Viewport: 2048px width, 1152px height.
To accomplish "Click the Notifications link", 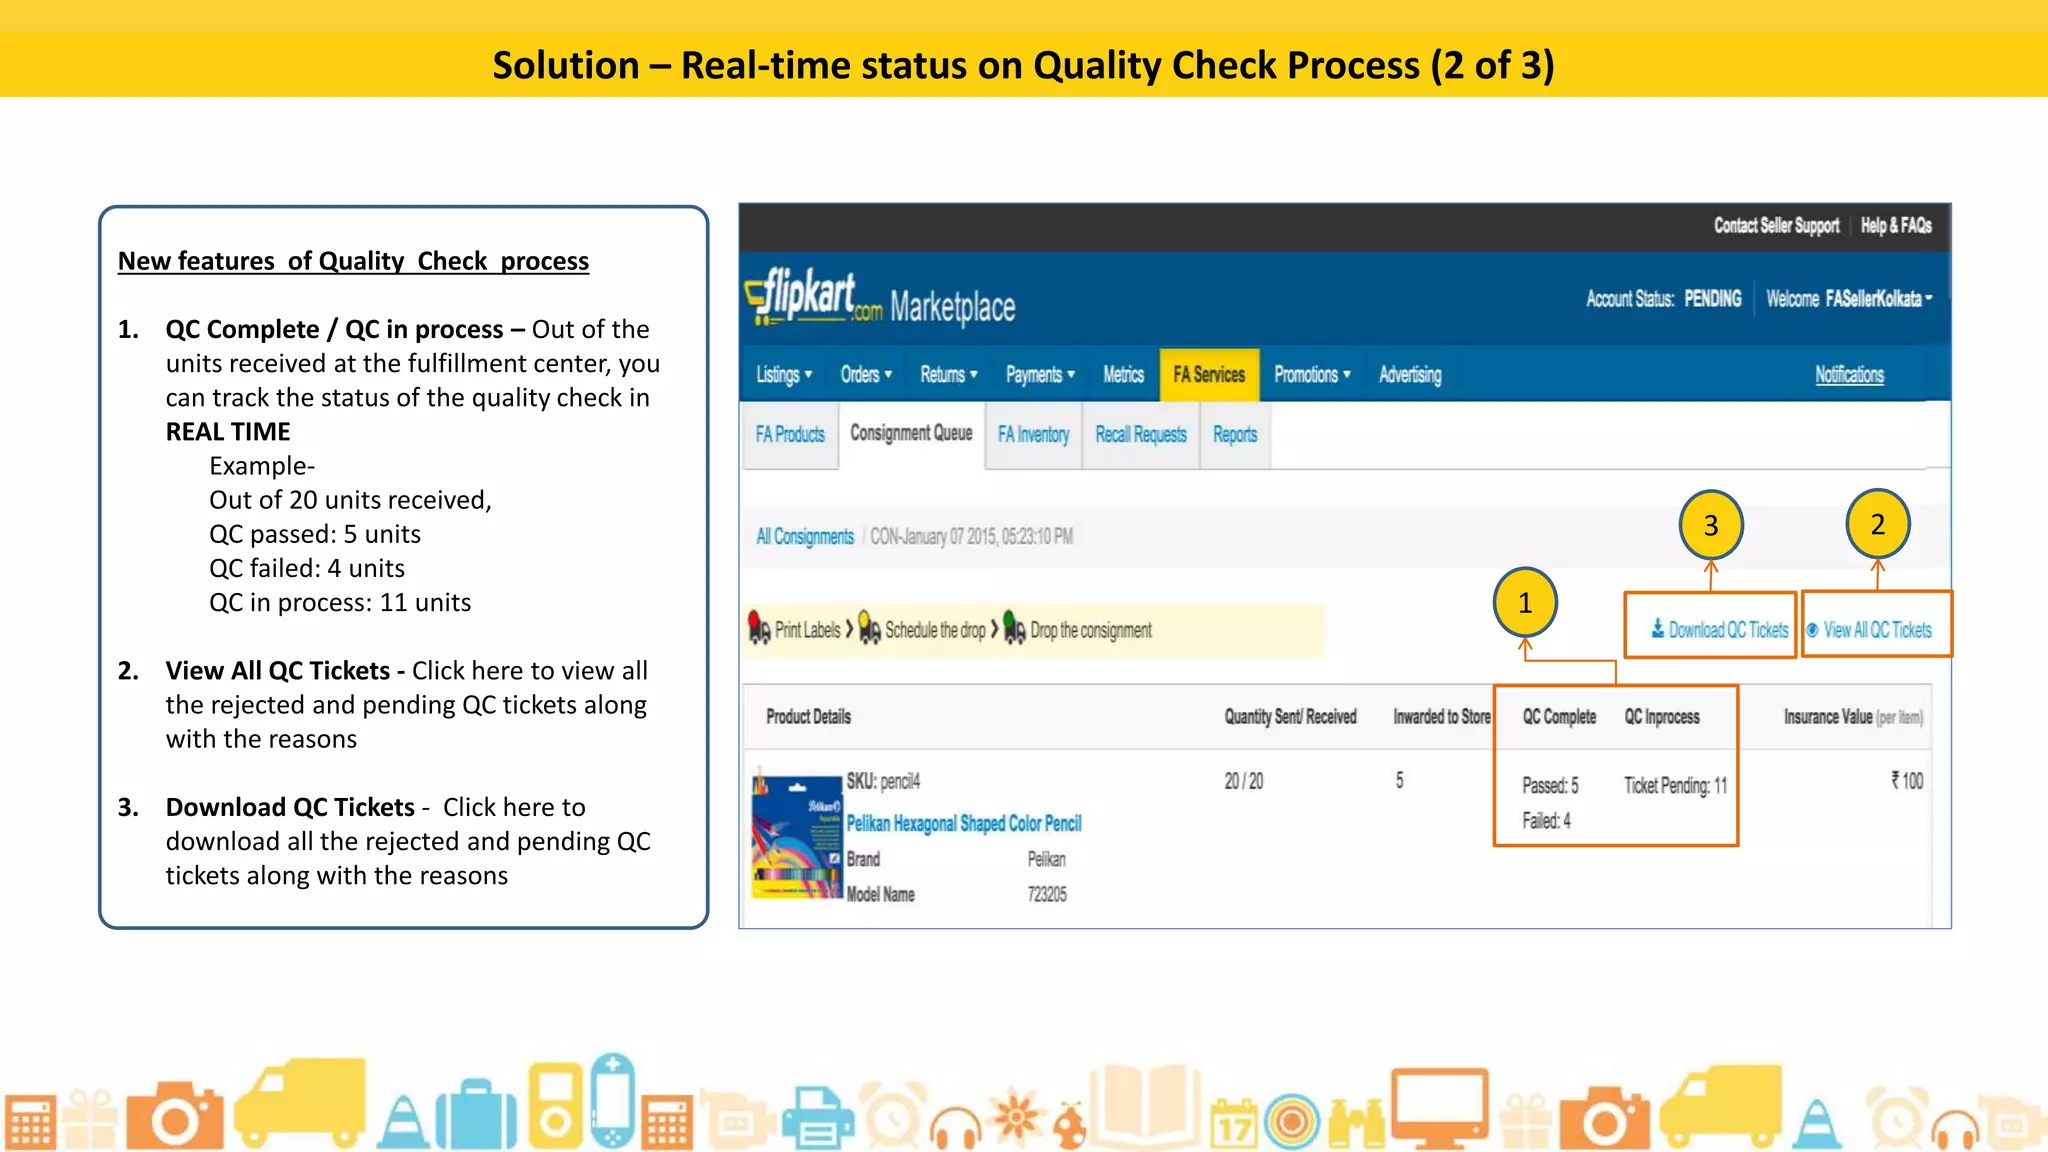I will pos(1849,375).
